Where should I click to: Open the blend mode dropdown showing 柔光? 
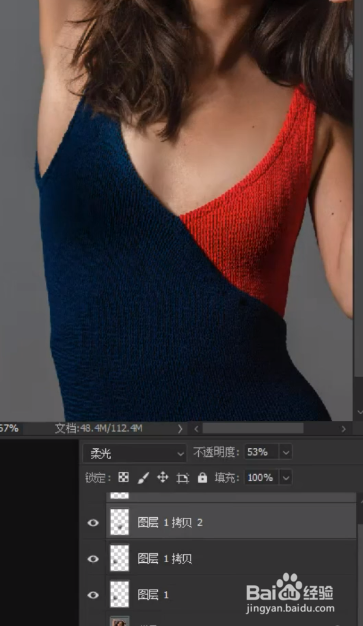point(134,453)
